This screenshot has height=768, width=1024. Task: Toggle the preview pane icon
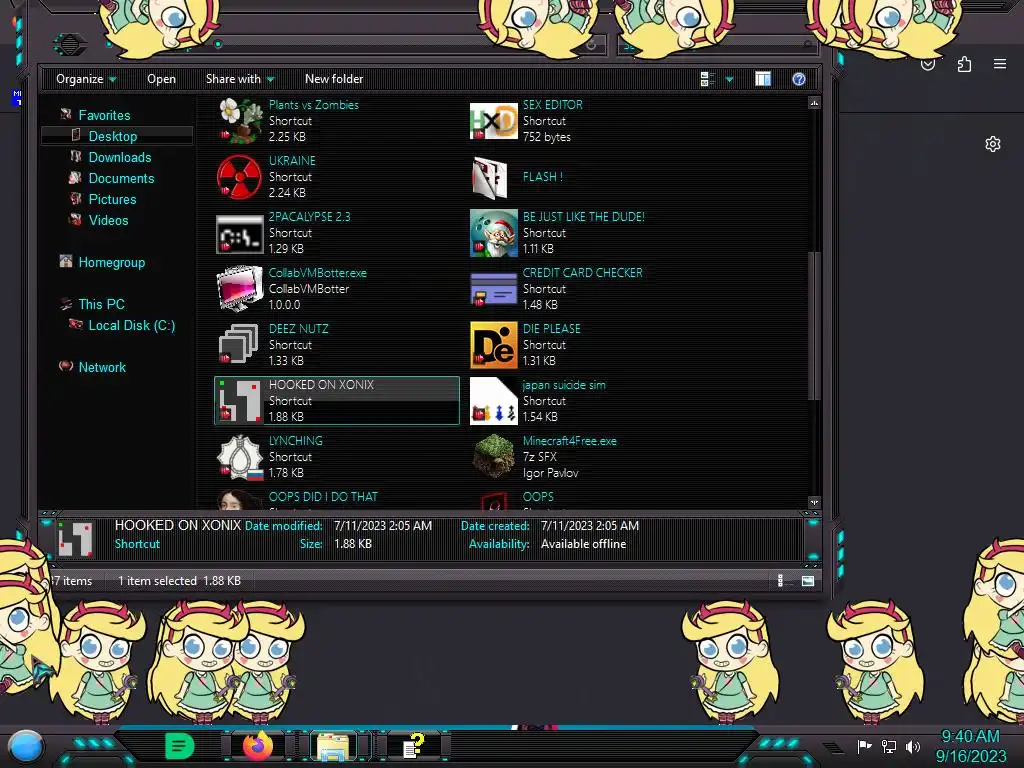763,79
